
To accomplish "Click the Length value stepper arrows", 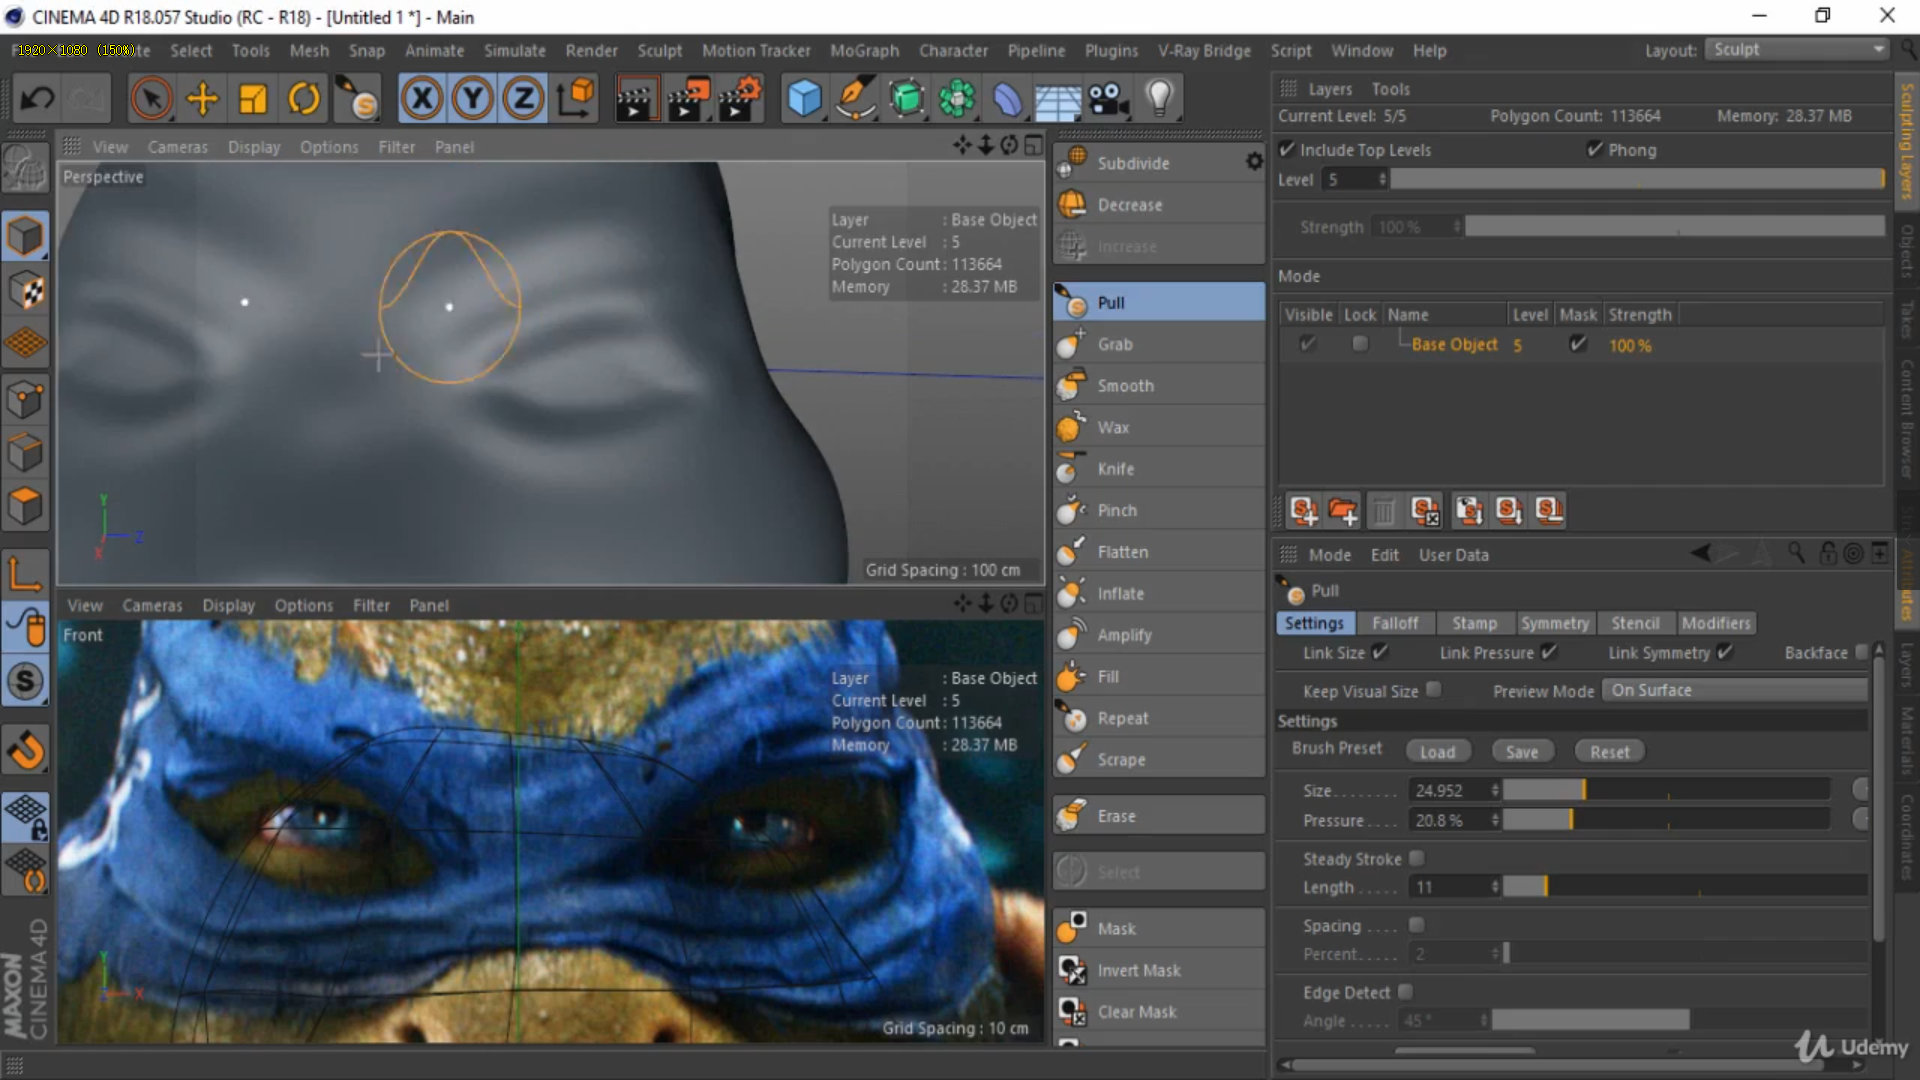I will pos(1496,887).
